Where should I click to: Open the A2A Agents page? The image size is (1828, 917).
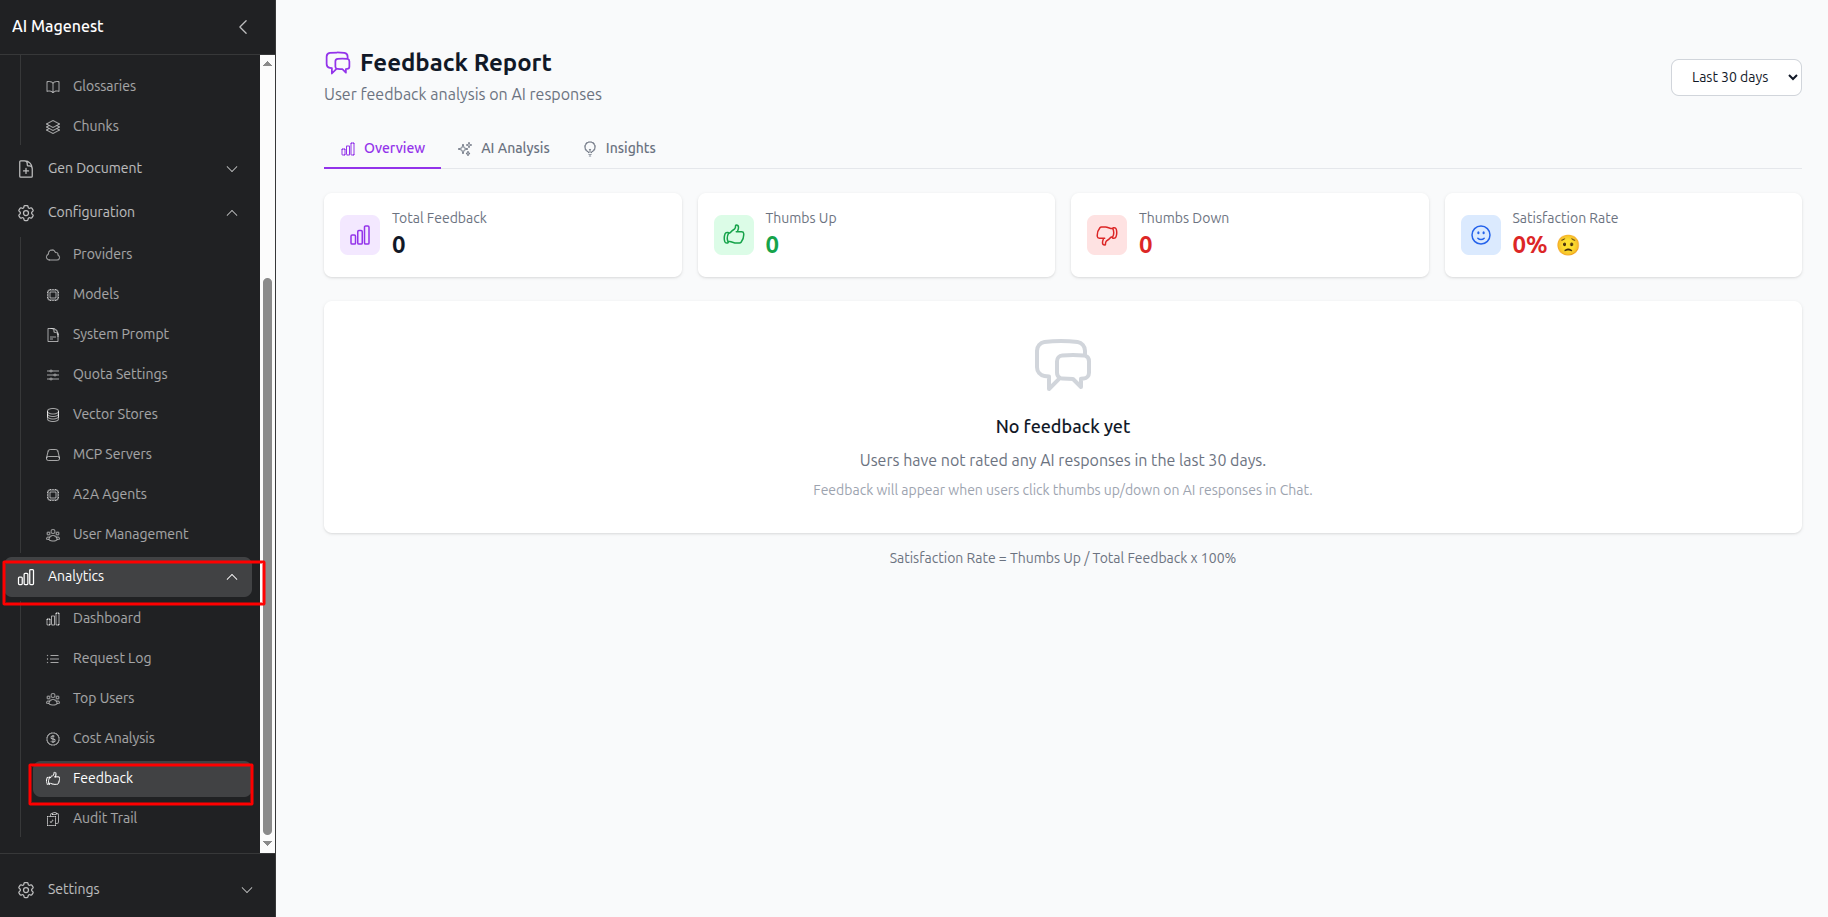click(142, 494)
